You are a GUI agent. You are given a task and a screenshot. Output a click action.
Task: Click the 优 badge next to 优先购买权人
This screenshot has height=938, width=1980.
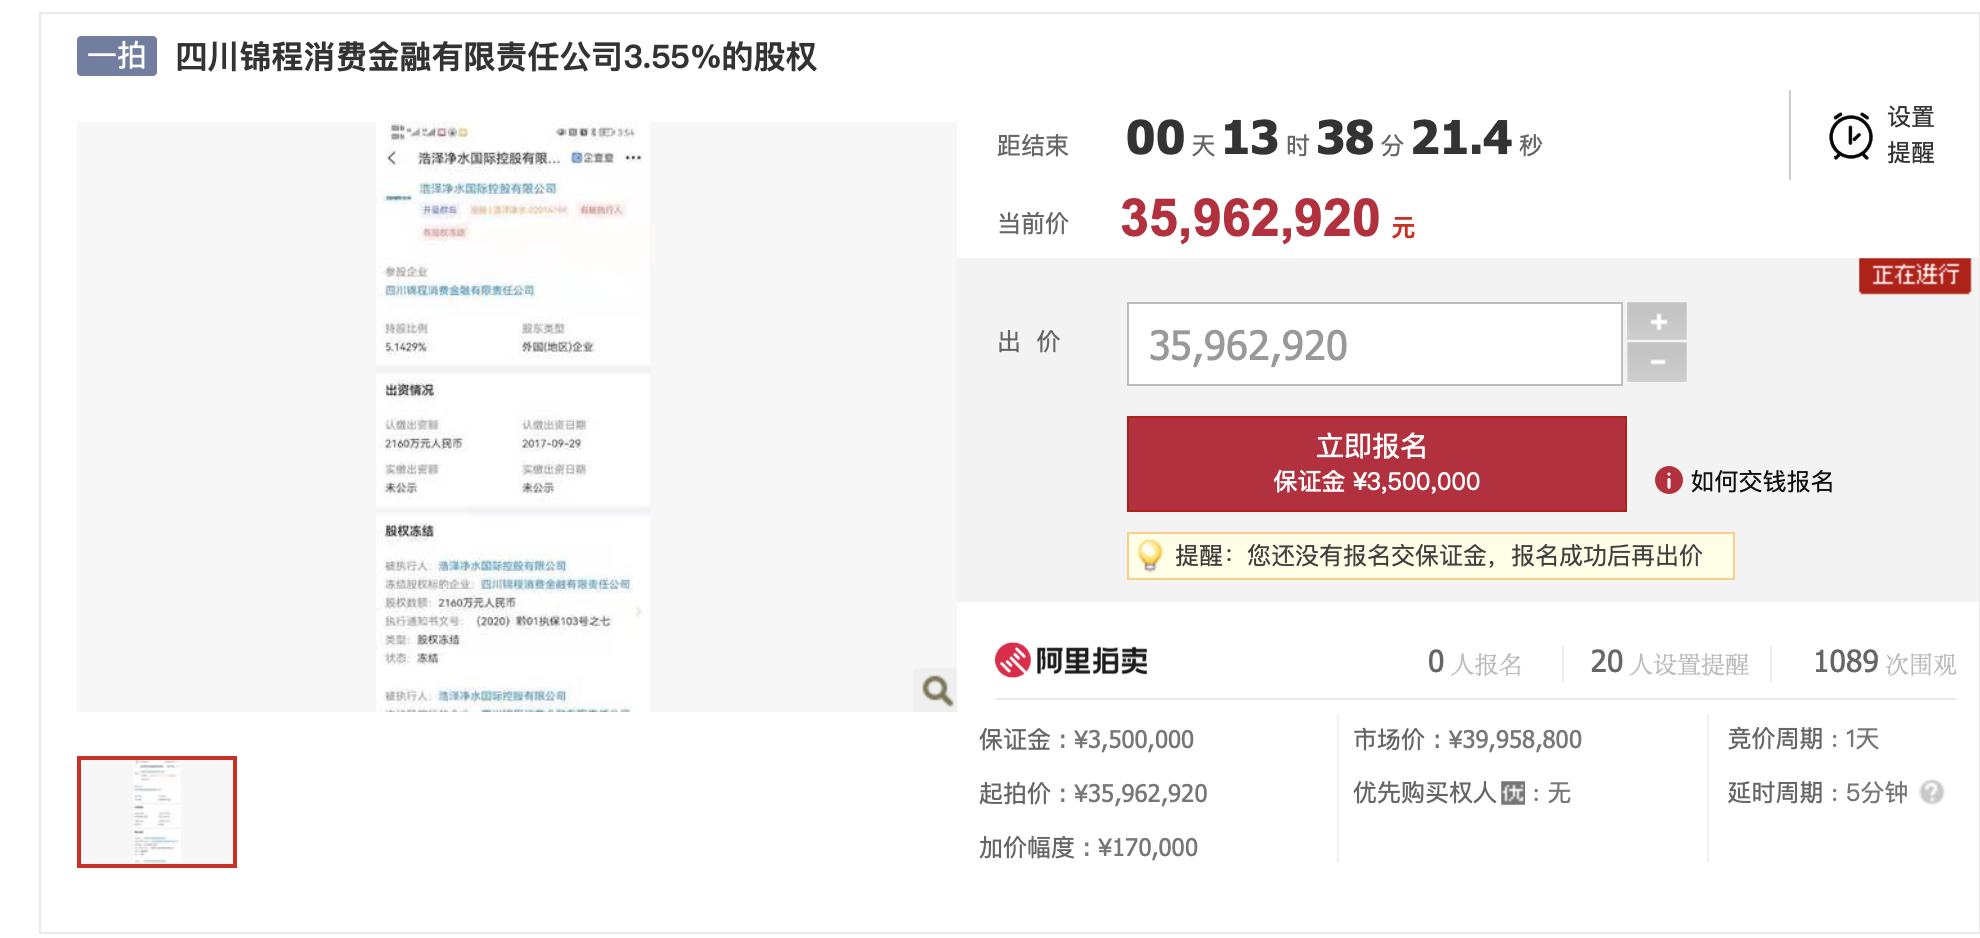pos(1512,794)
